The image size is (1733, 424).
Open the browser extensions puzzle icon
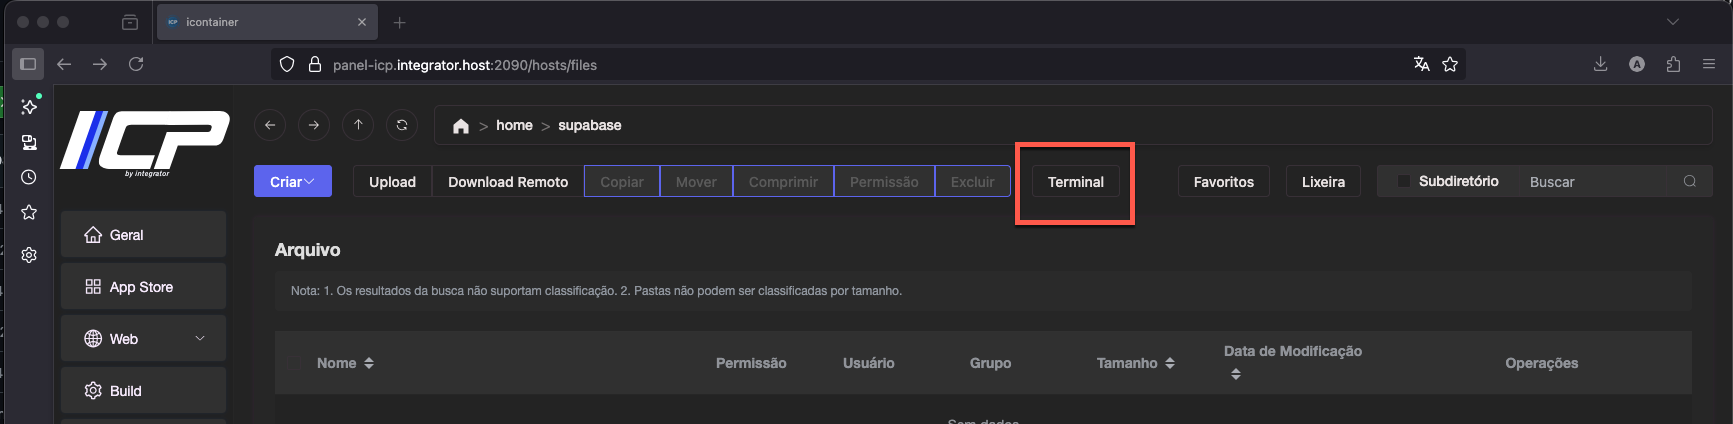click(1673, 64)
